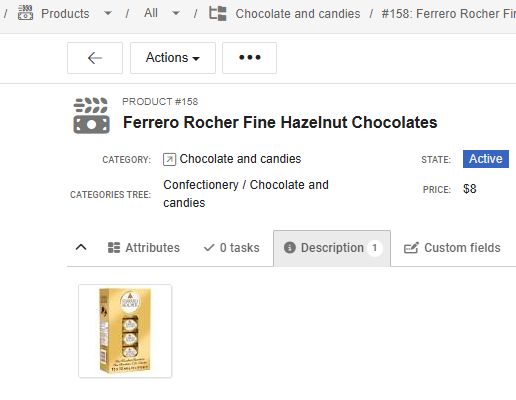Open Chocolate and candies category link

coord(240,159)
